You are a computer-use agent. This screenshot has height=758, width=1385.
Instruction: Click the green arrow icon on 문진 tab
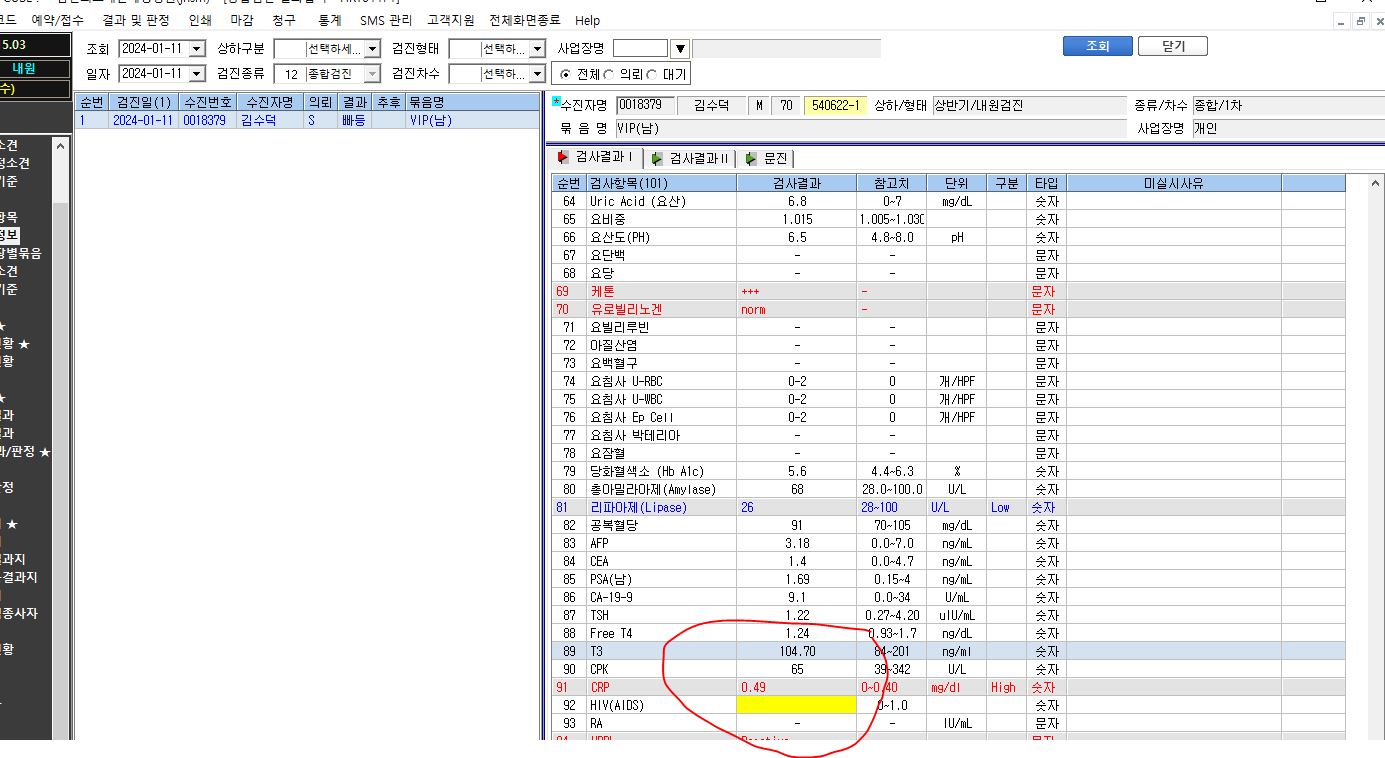[x=751, y=158]
